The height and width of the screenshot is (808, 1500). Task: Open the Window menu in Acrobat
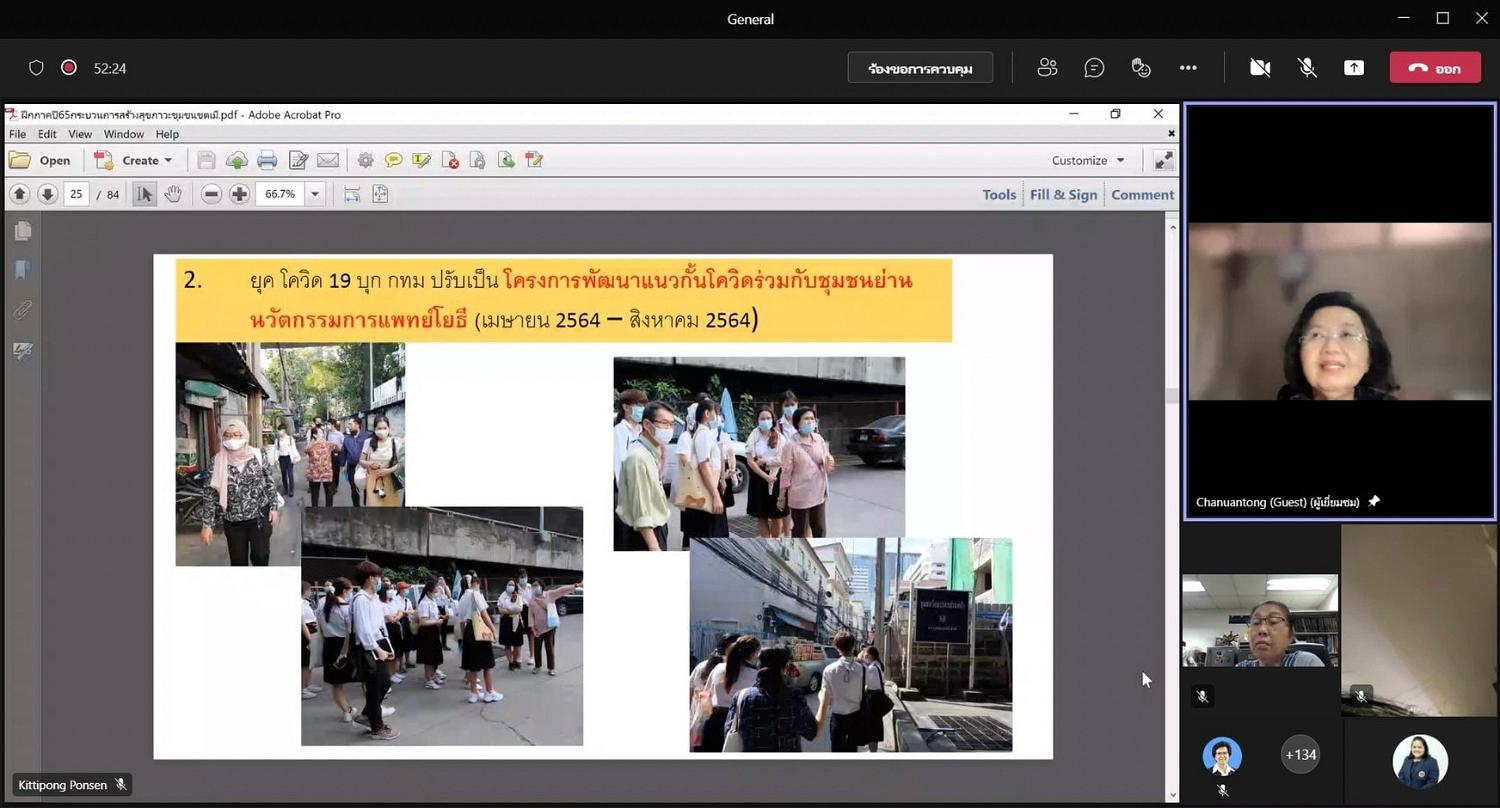124,134
